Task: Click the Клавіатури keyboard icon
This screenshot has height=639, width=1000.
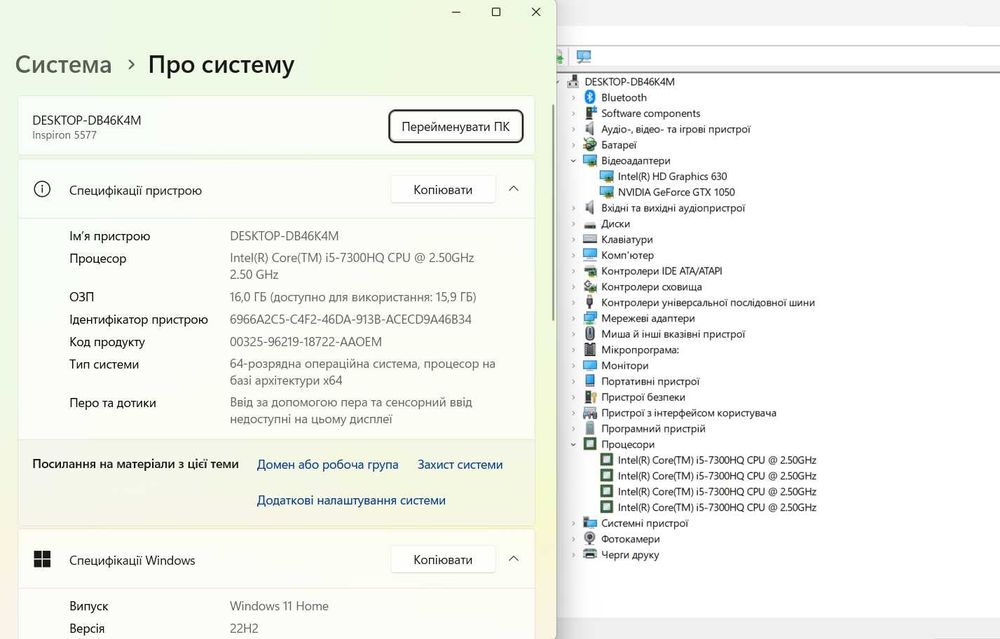Action: point(590,239)
